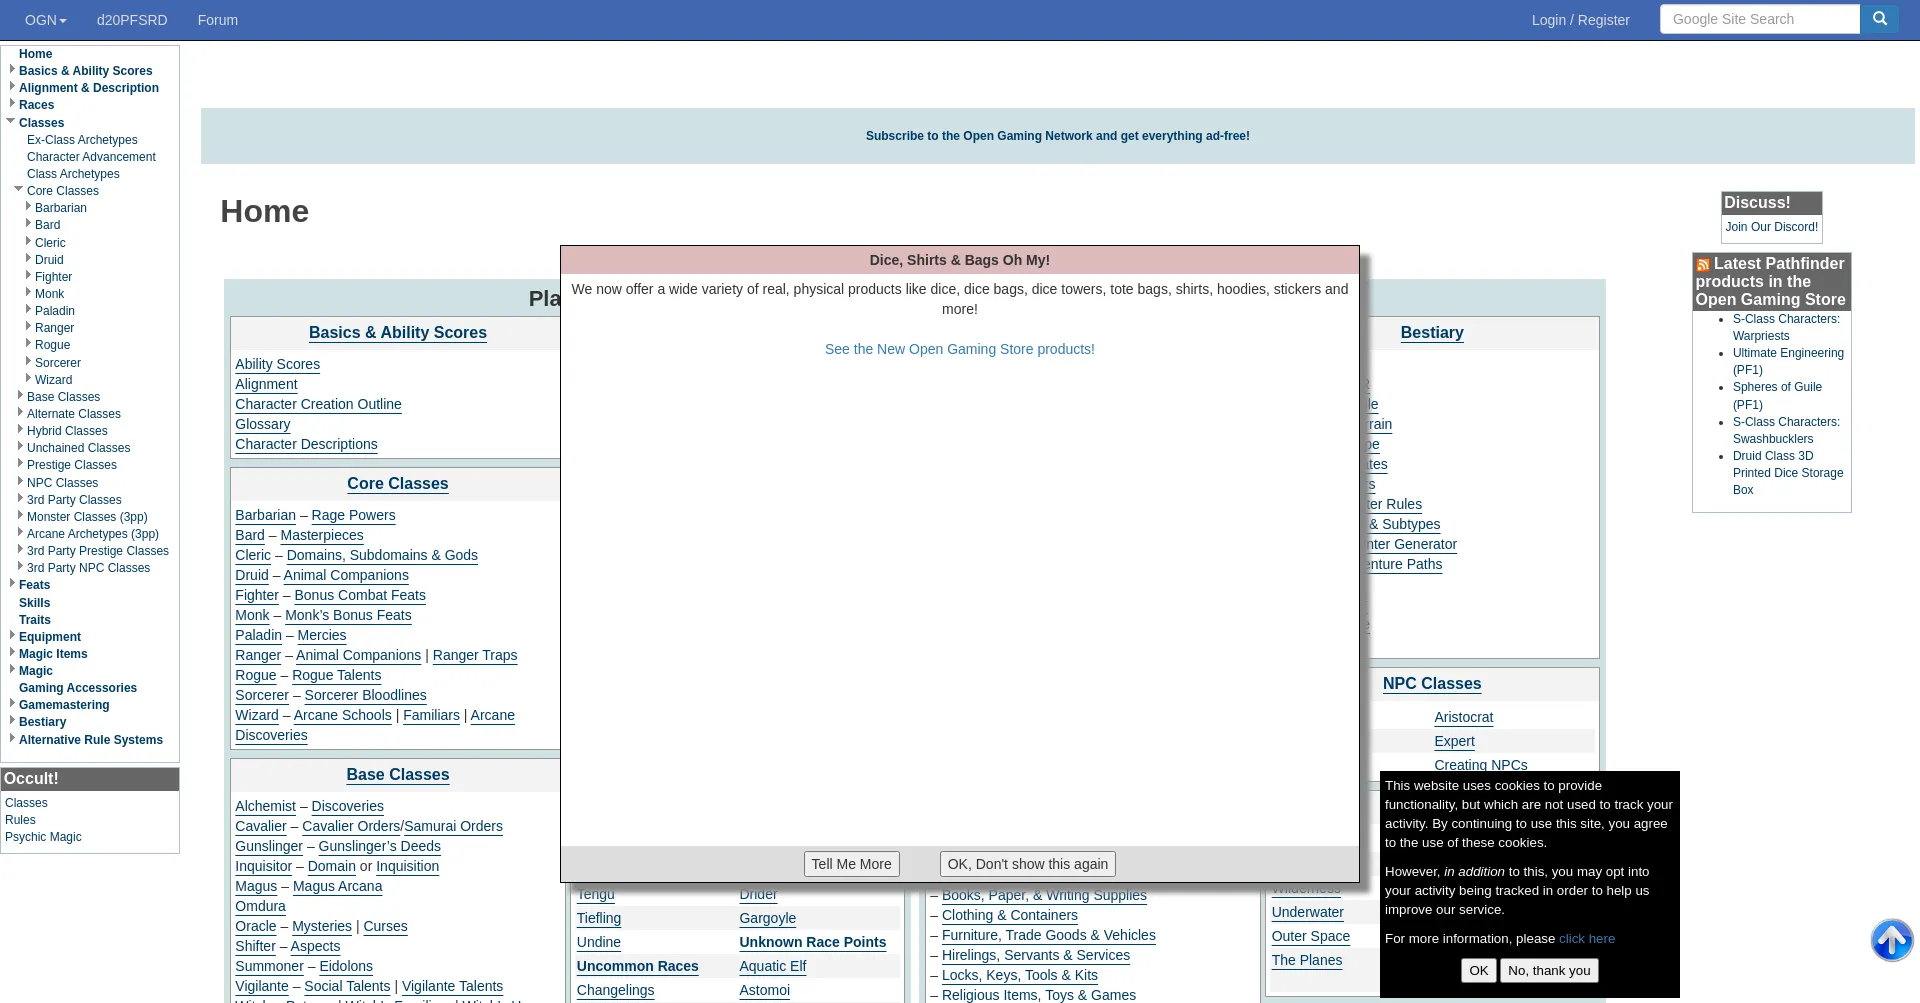Screen dimensions: 1920x1003
Task: Expand the Bestiary sidebar node
Action: coord(12,721)
